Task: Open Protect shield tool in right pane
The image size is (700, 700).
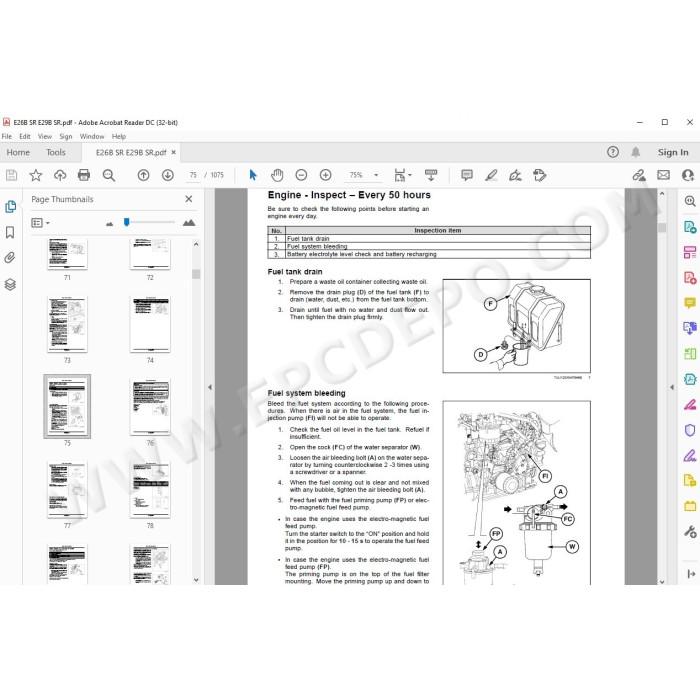Action: (x=690, y=430)
